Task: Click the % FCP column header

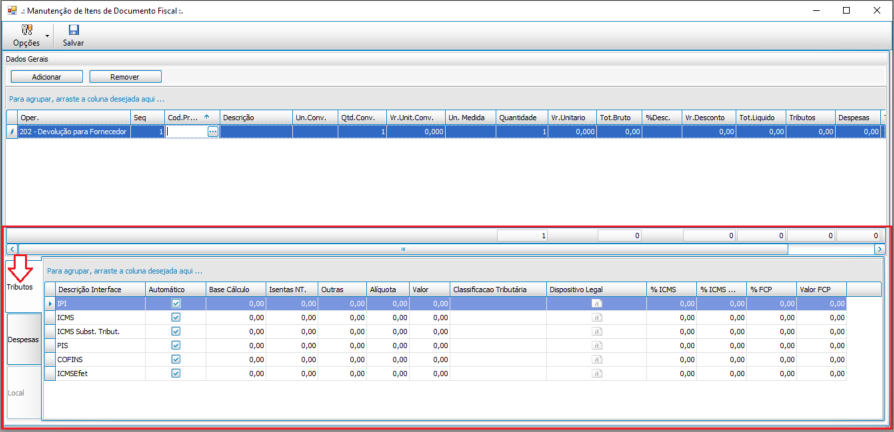Action: tap(771, 290)
